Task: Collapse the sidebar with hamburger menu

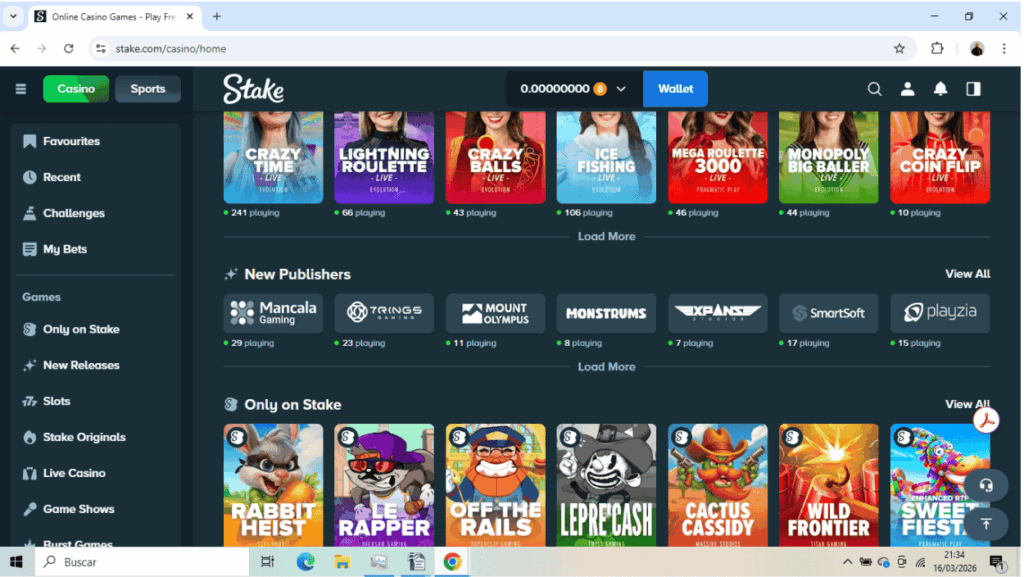Action: 21,89
